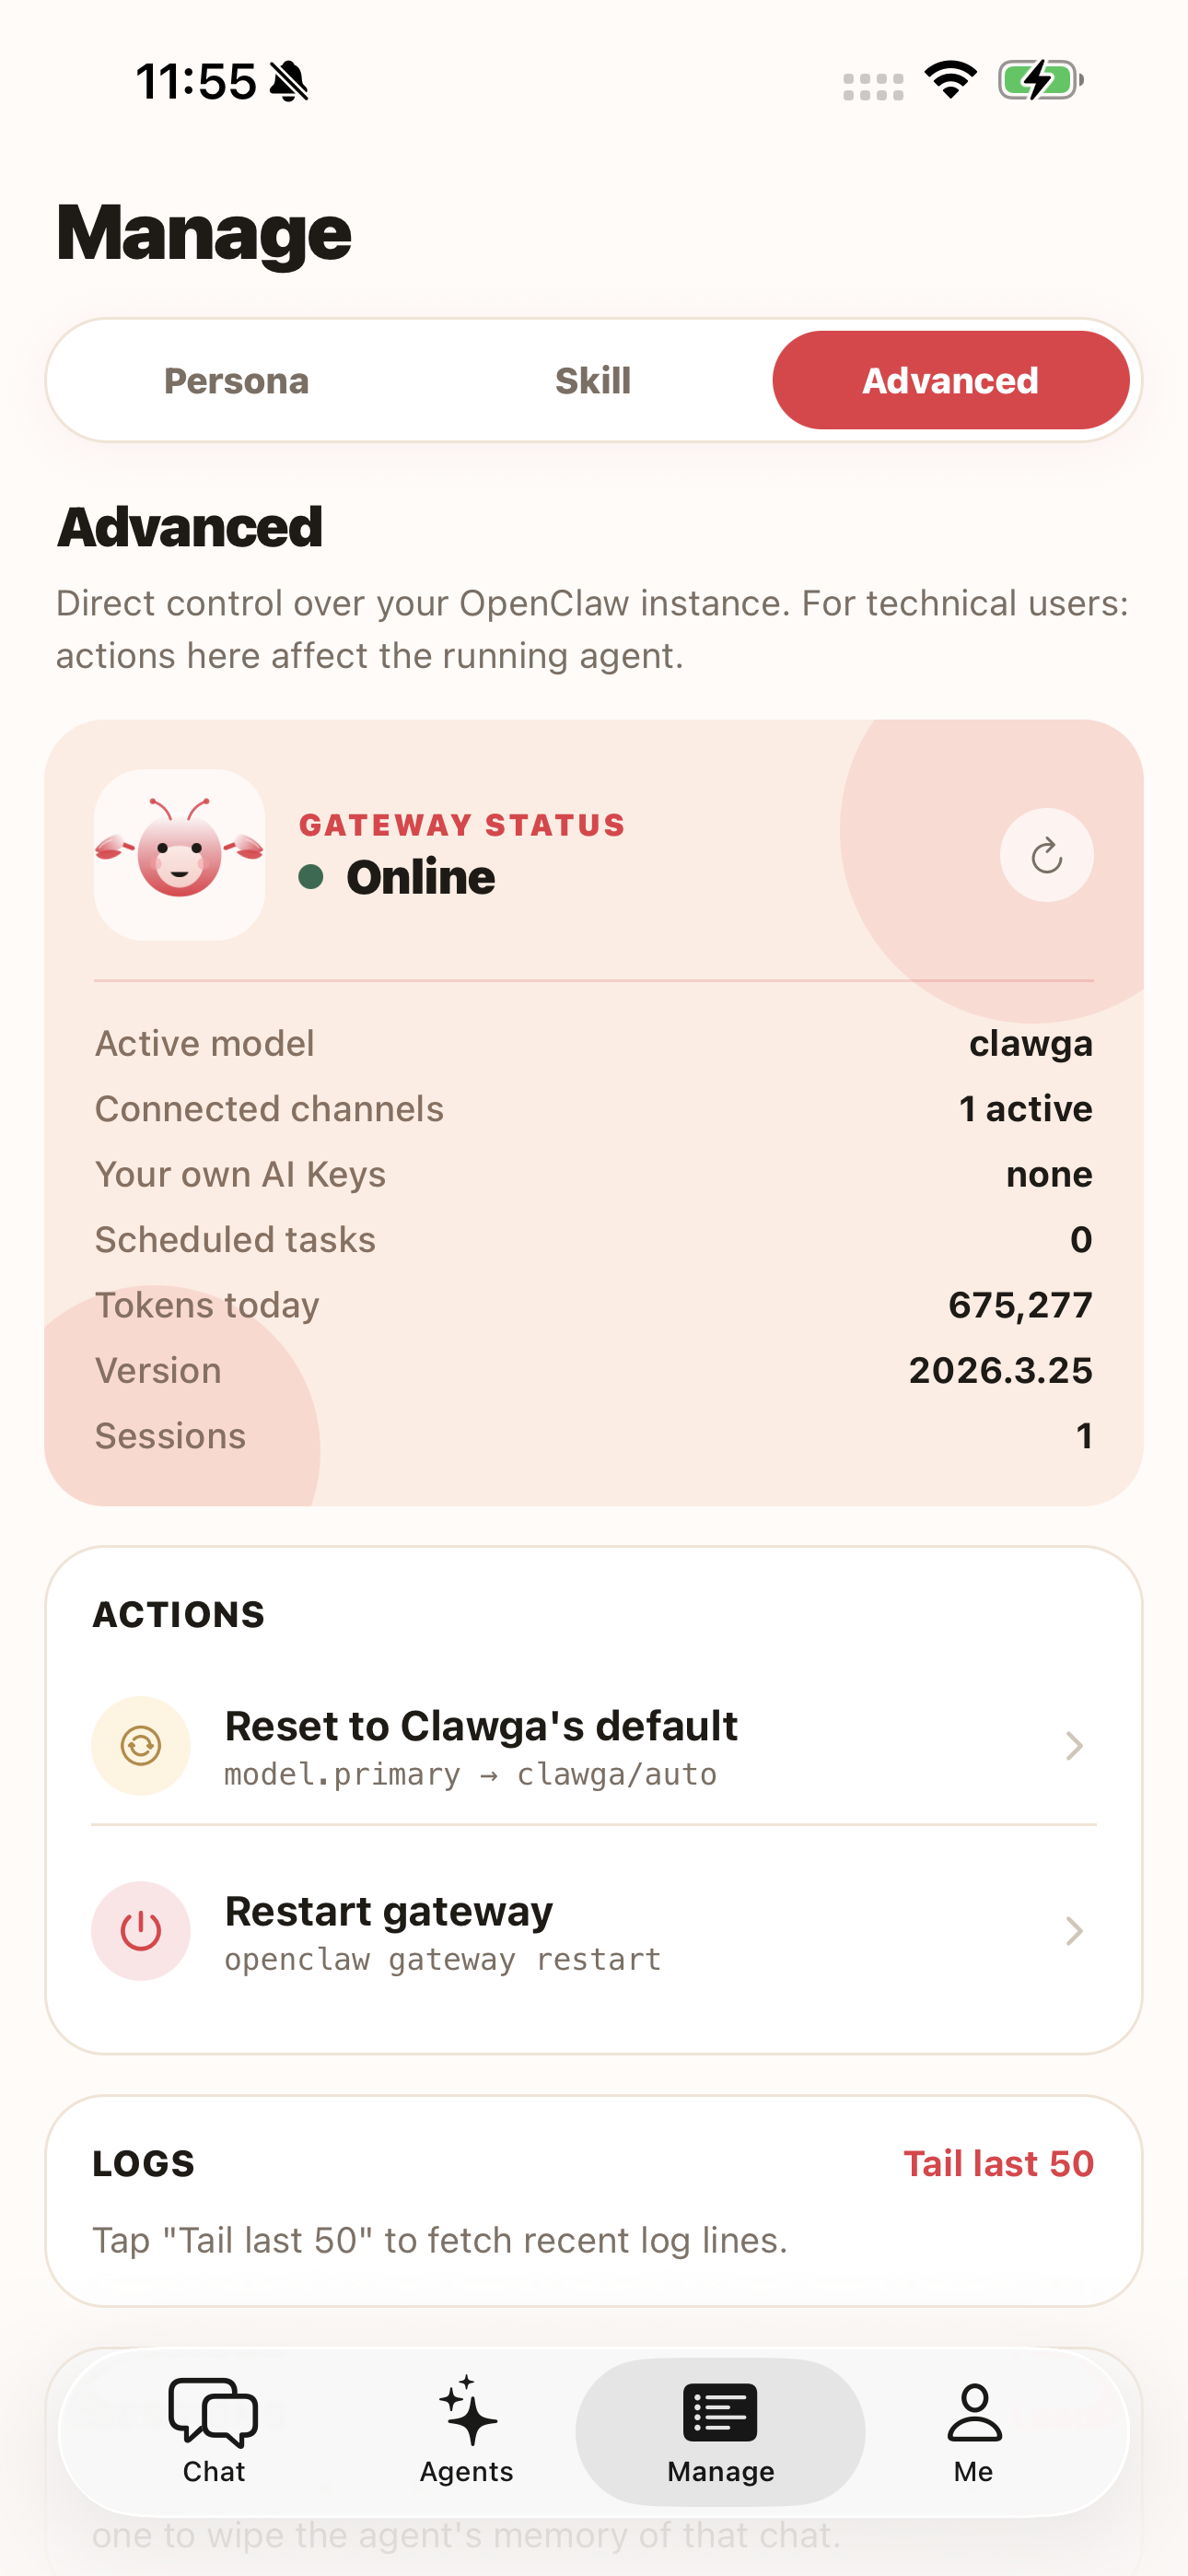This screenshot has width=1188, height=2576.
Task: Tap the Restart gateway action title
Action: click(389, 1912)
